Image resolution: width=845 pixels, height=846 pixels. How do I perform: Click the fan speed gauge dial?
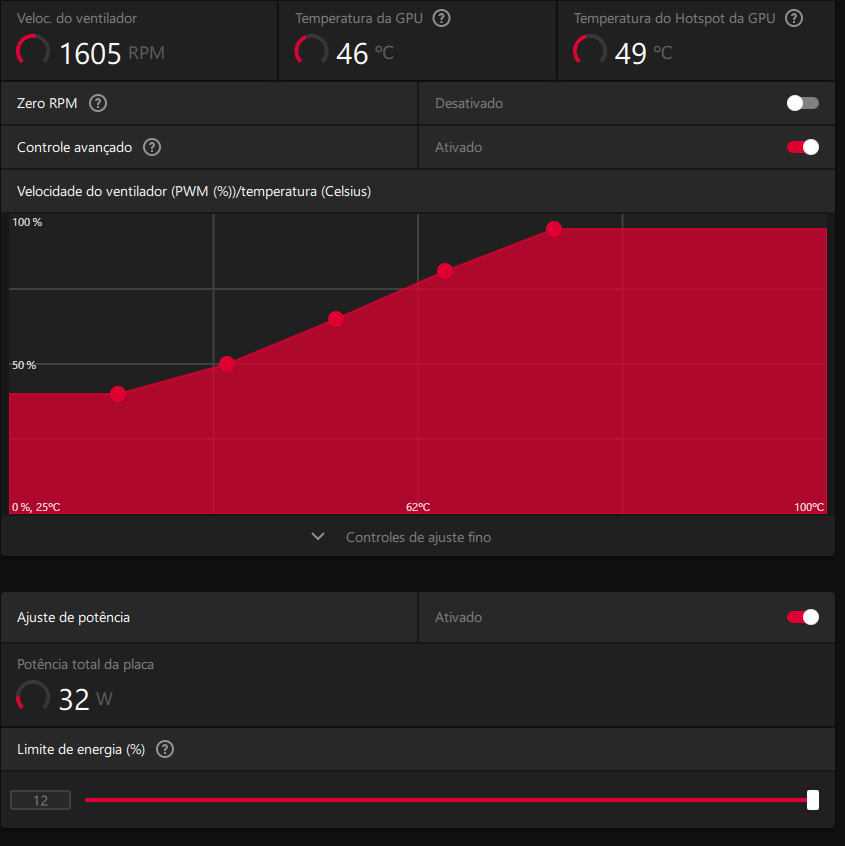coord(33,51)
